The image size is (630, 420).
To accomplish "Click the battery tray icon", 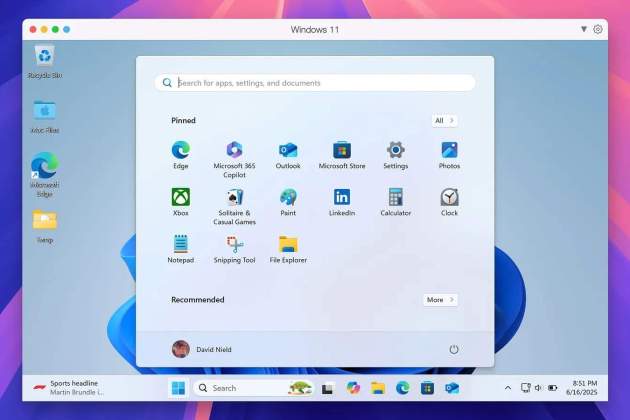I will [553, 388].
